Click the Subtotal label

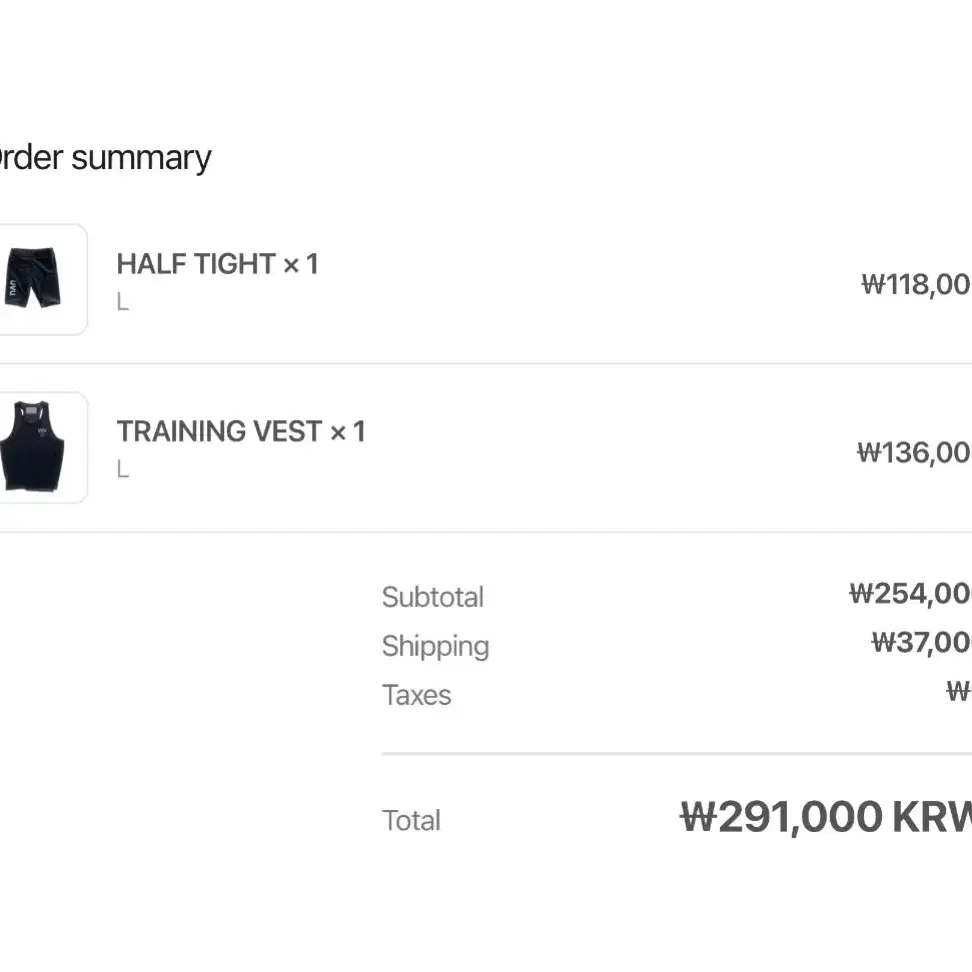(433, 597)
